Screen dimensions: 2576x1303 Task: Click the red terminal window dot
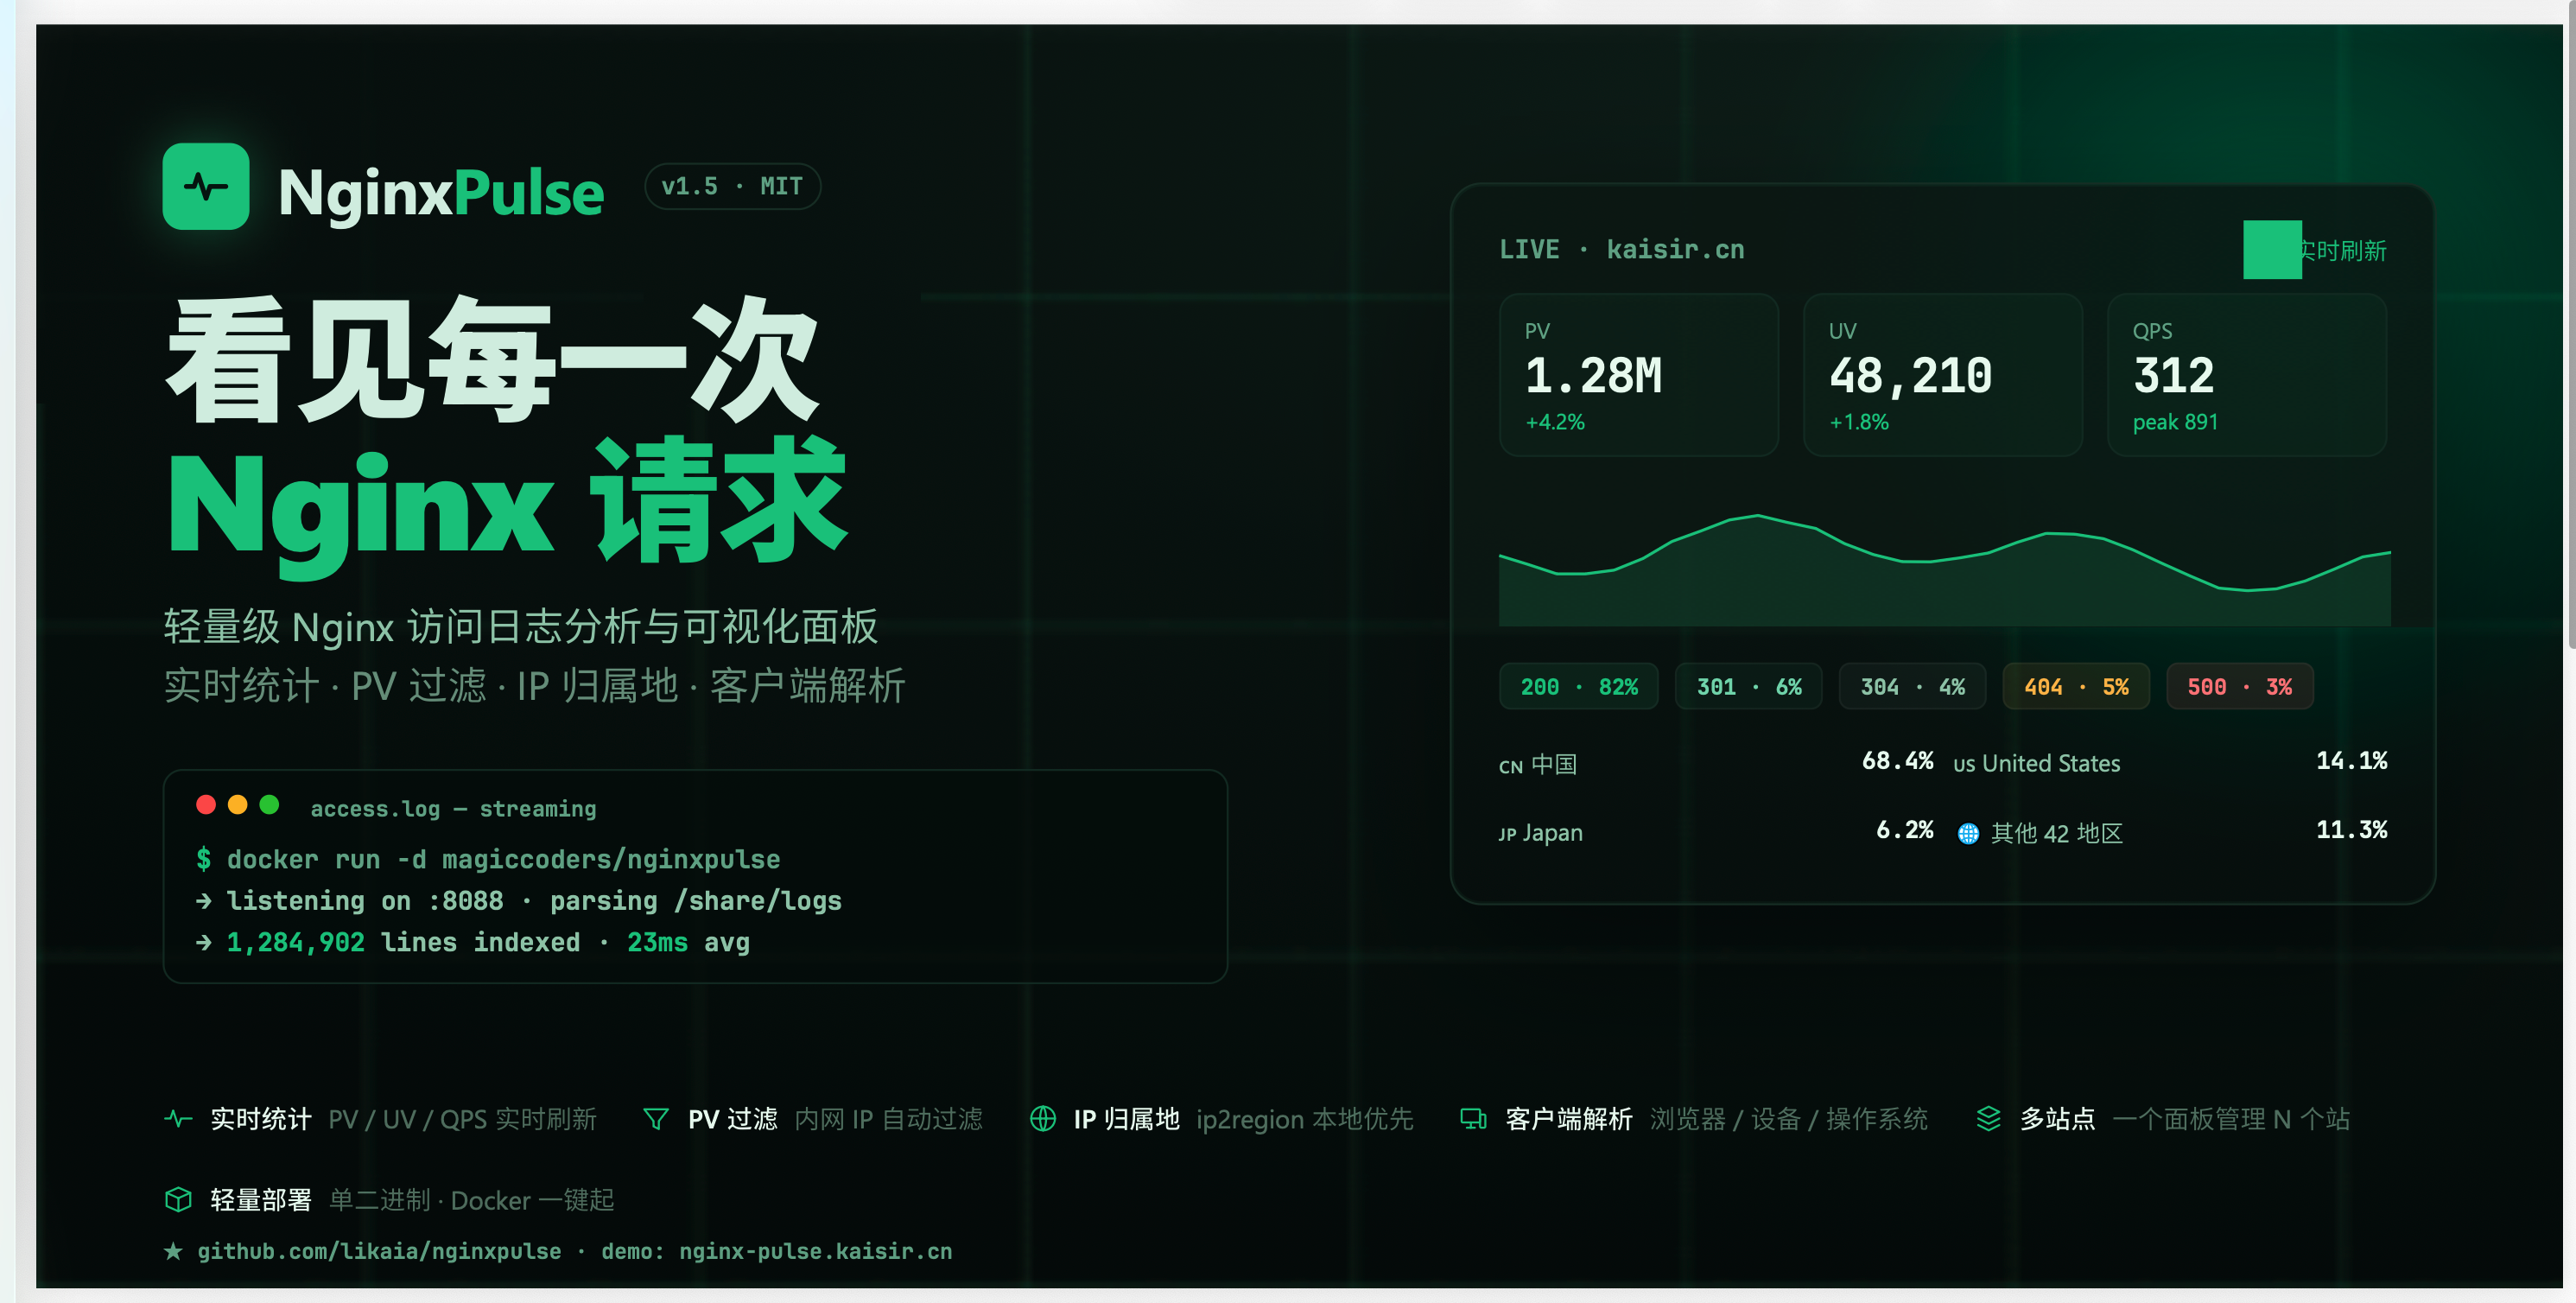point(207,805)
